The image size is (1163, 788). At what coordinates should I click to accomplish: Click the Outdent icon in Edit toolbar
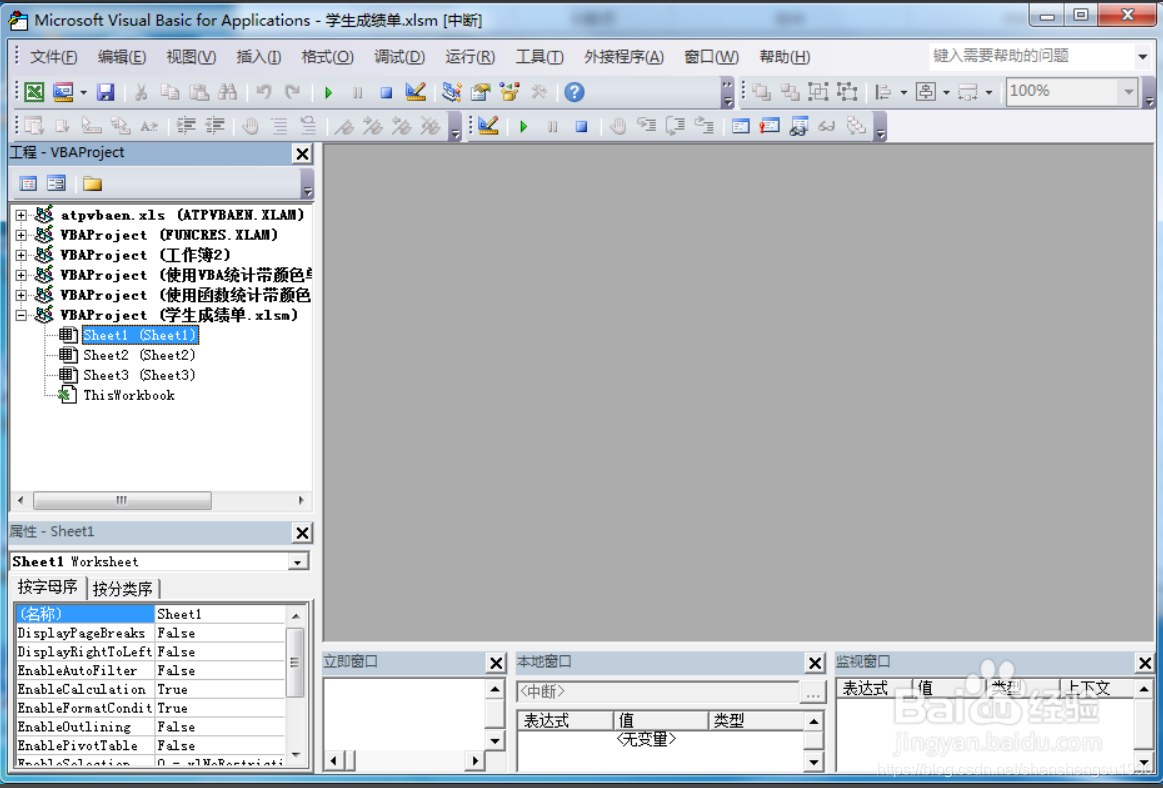pos(215,126)
